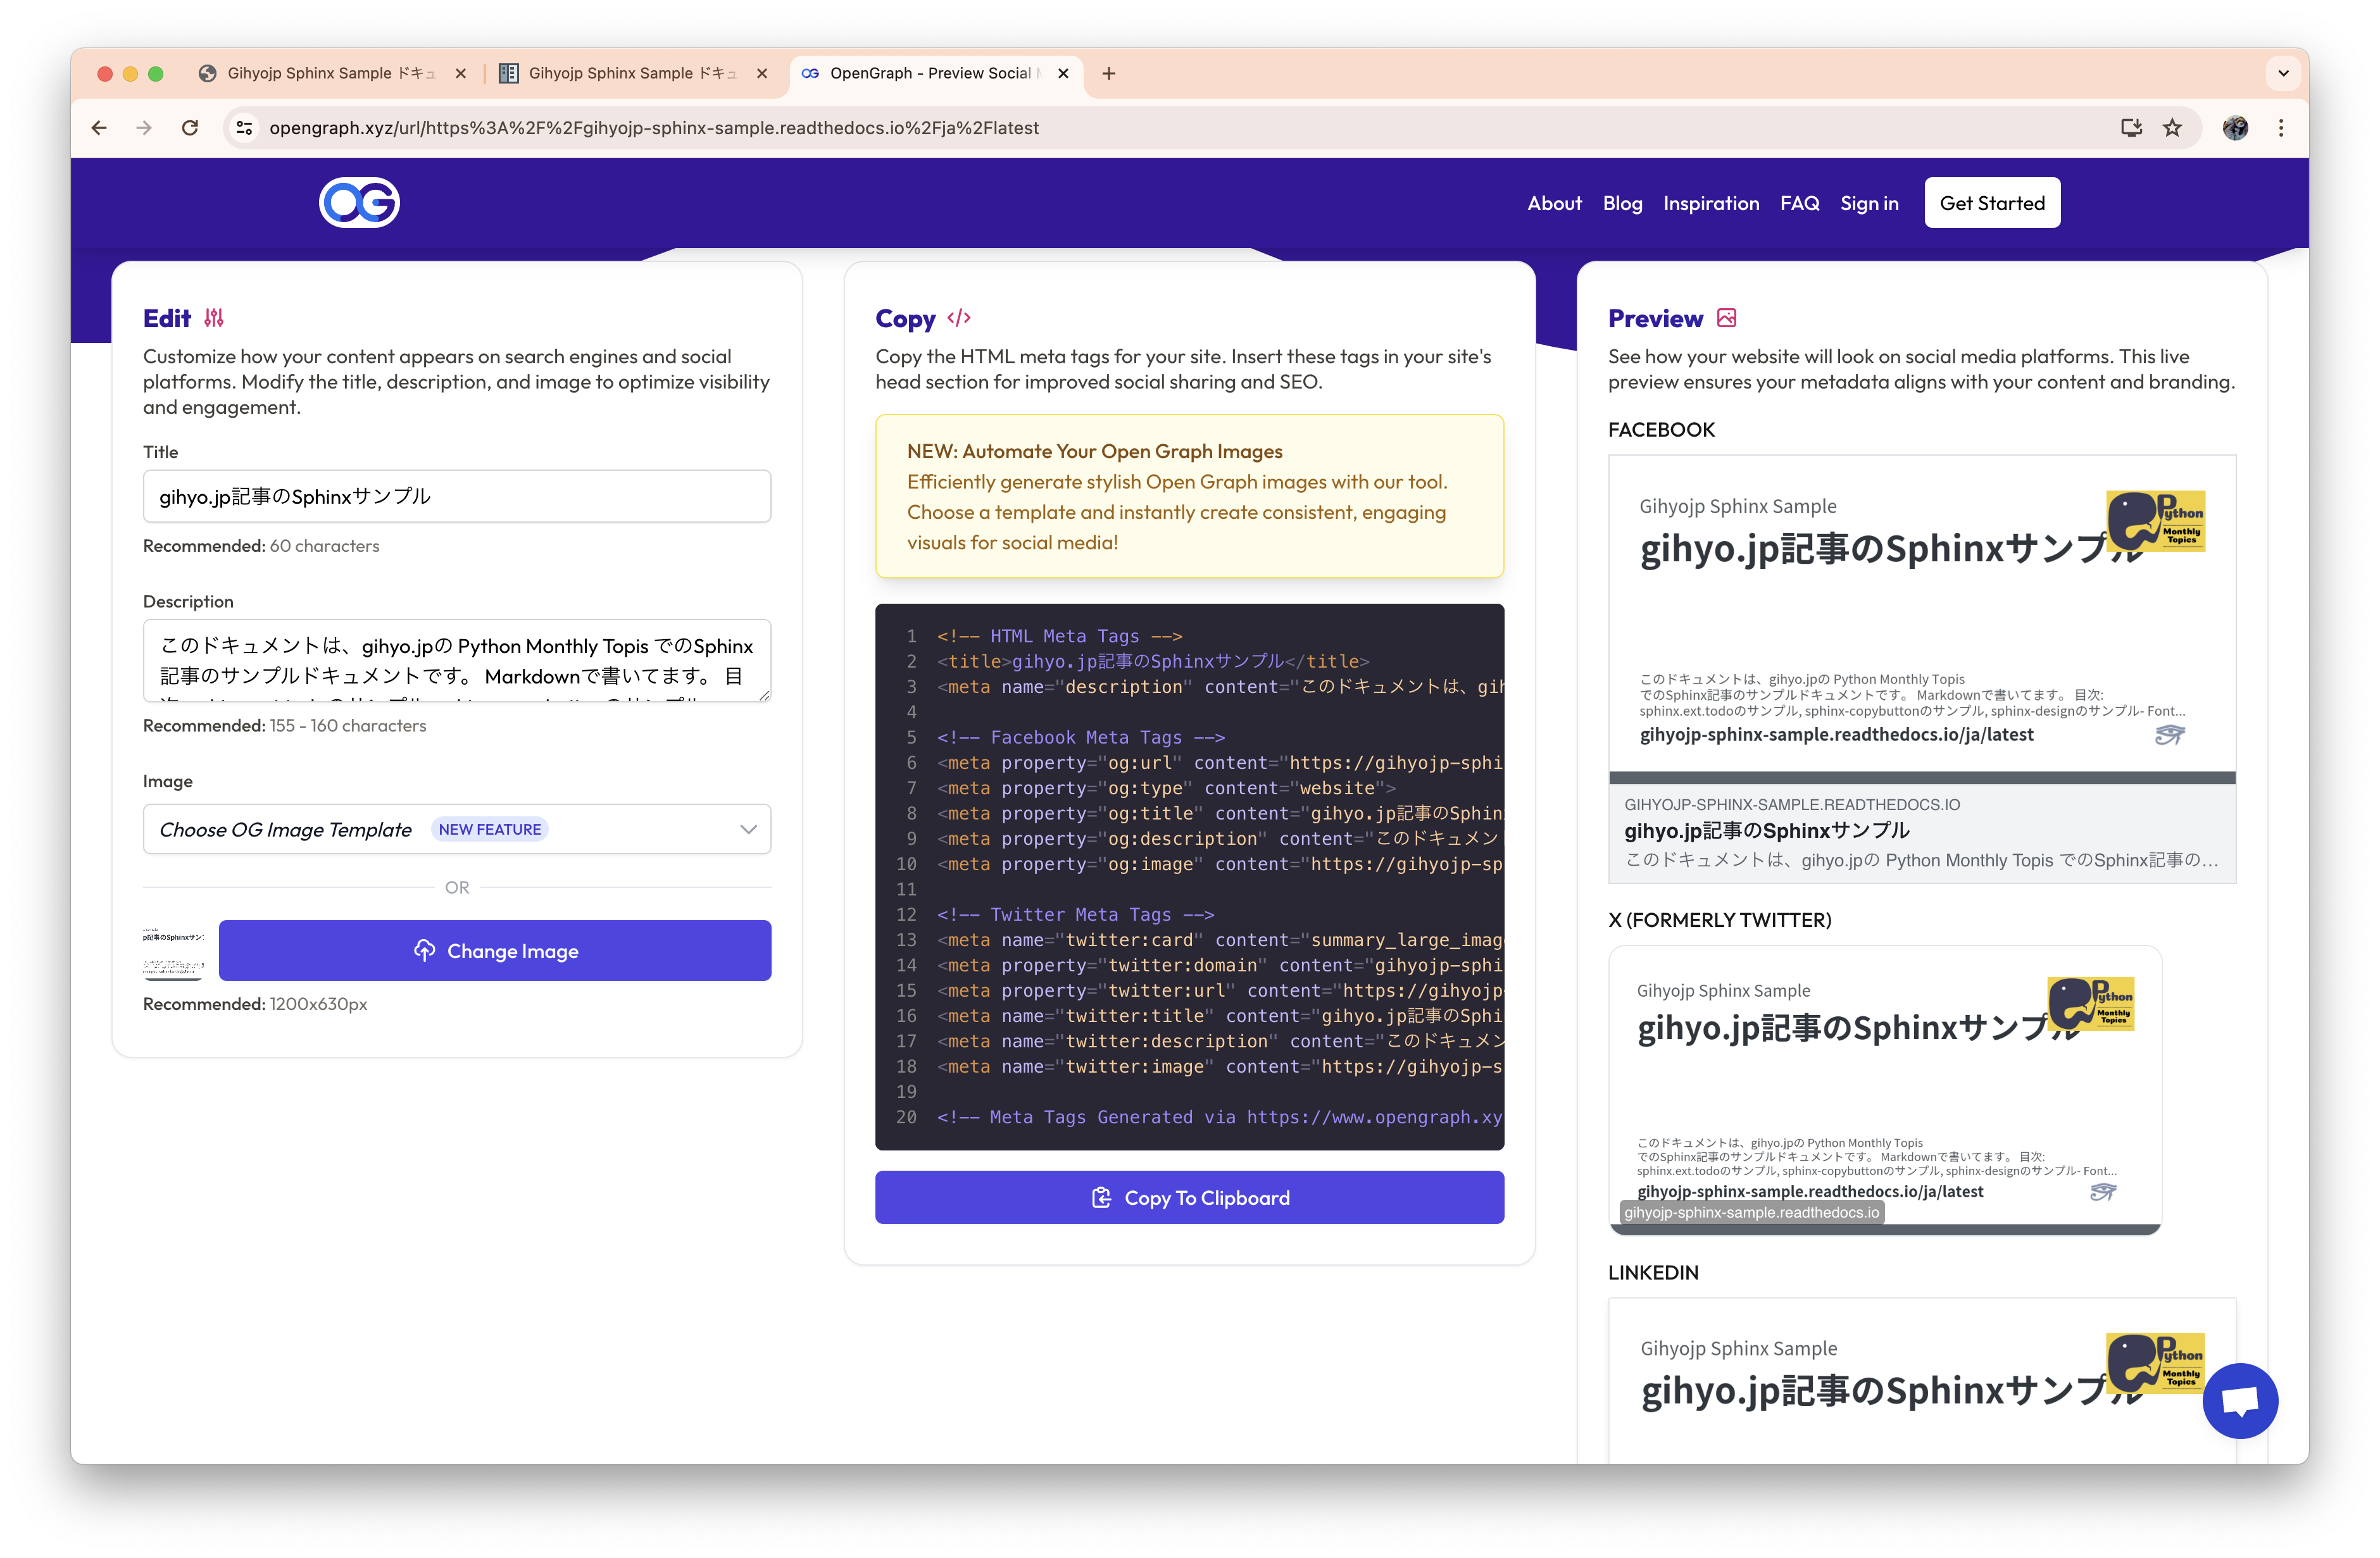Viewport: 2380px width, 1558px height.
Task: Reload the current page
Action: (x=190, y=128)
